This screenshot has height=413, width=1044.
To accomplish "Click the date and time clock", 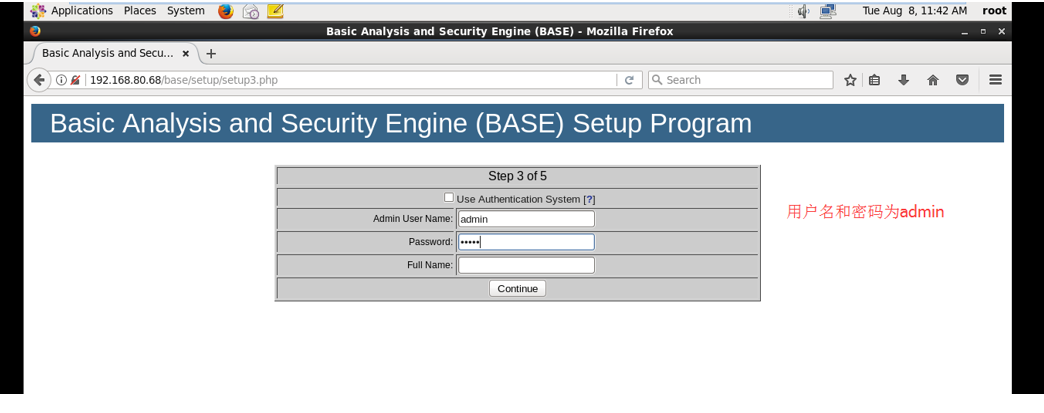I will pos(915,11).
